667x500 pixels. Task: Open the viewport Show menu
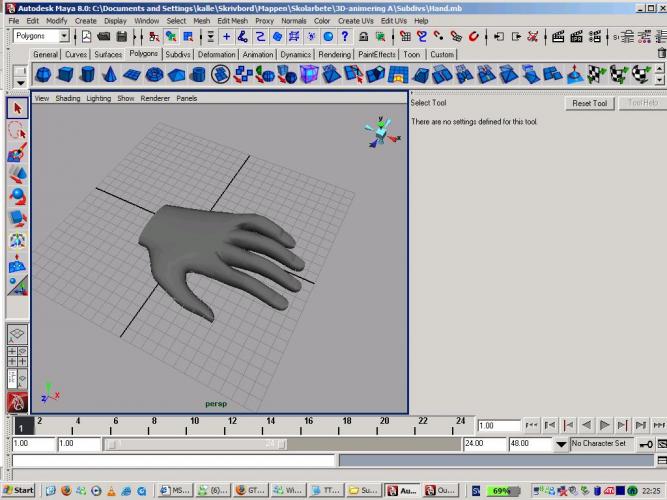125,98
